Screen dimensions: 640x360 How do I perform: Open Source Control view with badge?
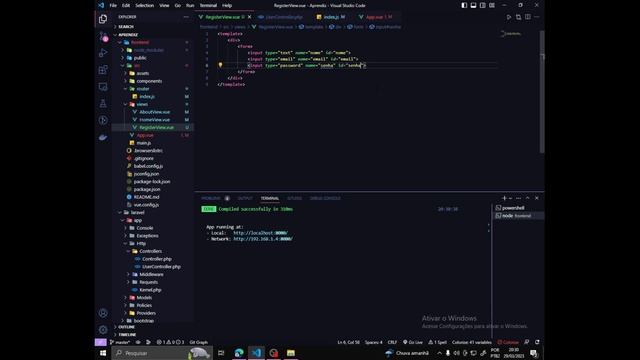[x=103, y=36]
